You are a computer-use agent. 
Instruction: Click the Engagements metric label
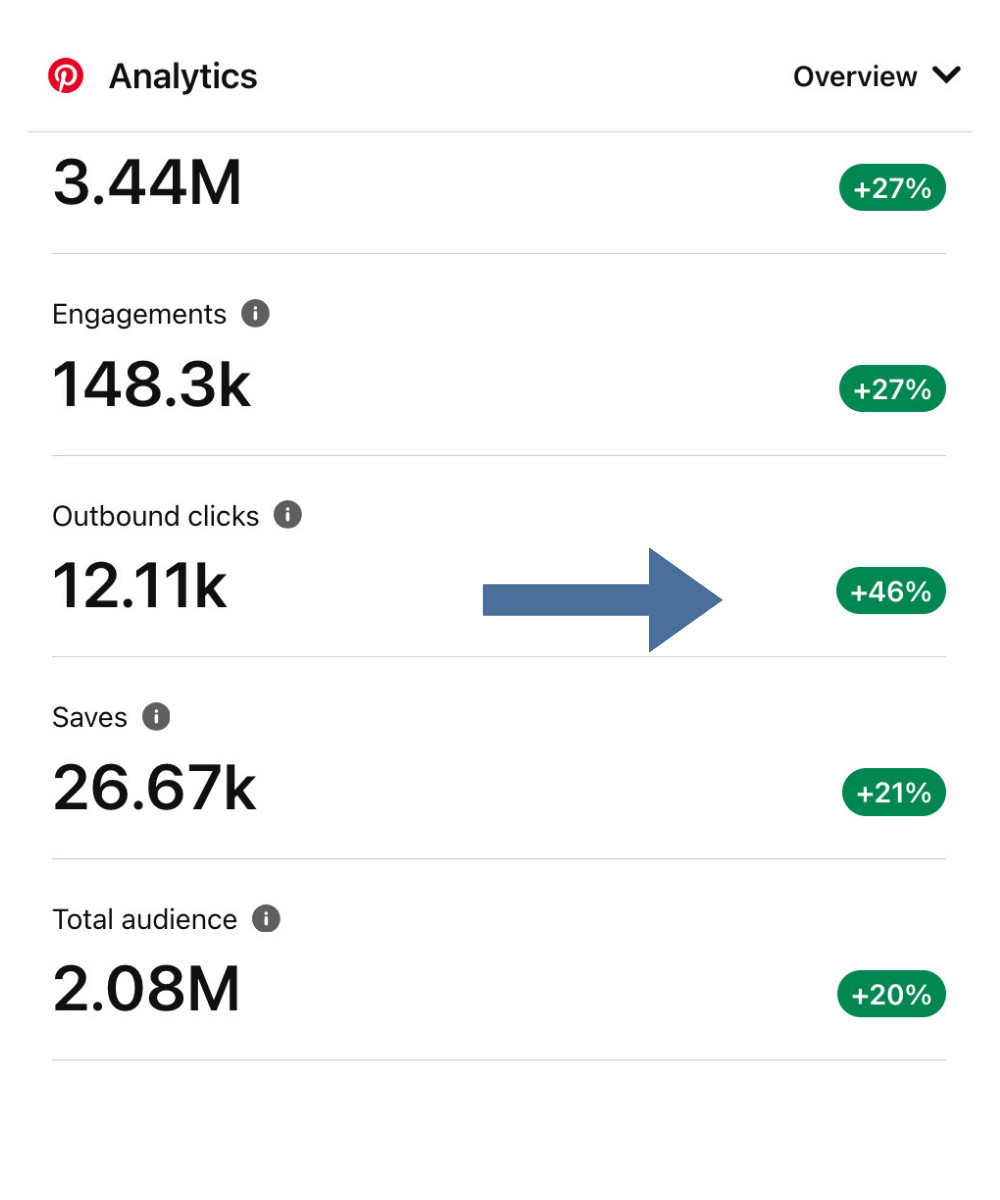139,314
